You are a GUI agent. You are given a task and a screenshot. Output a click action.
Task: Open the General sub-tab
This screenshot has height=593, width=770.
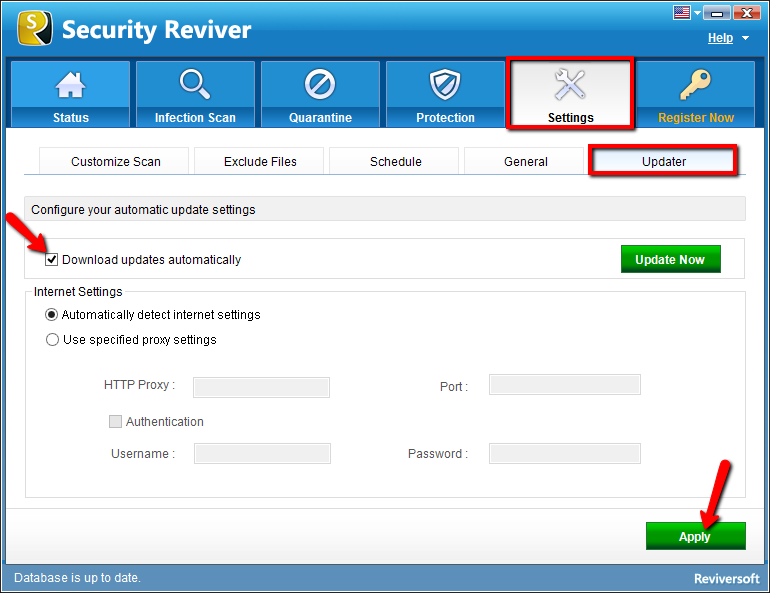click(x=524, y=161)
